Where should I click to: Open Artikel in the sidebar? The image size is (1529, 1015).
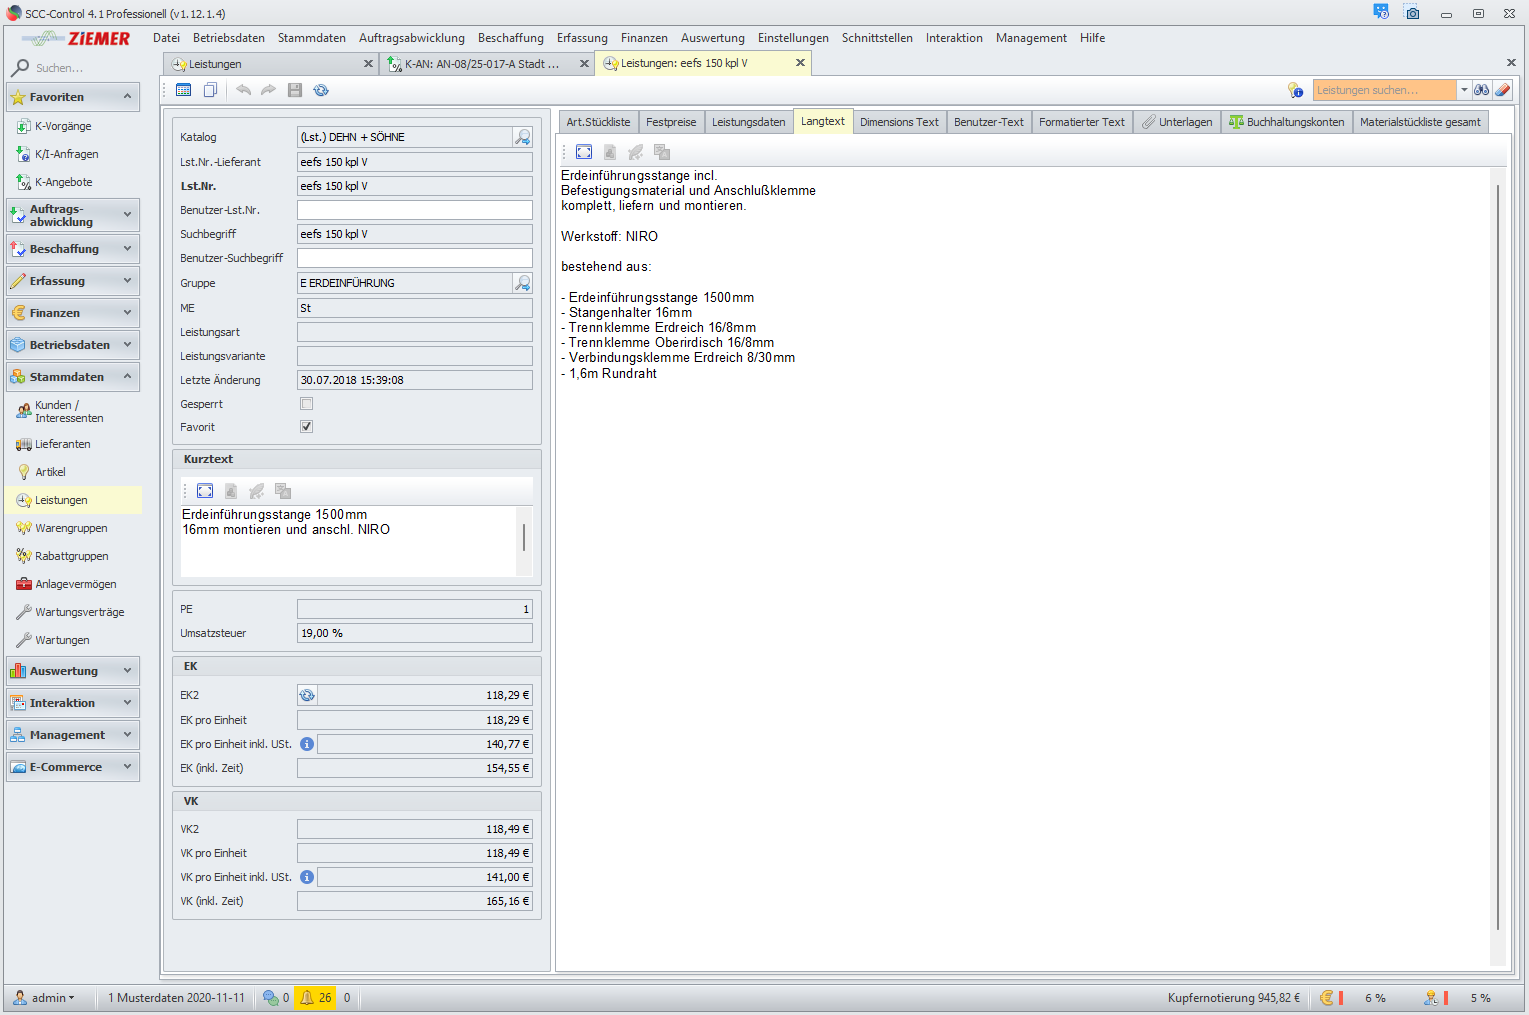[x=50, y=472]
